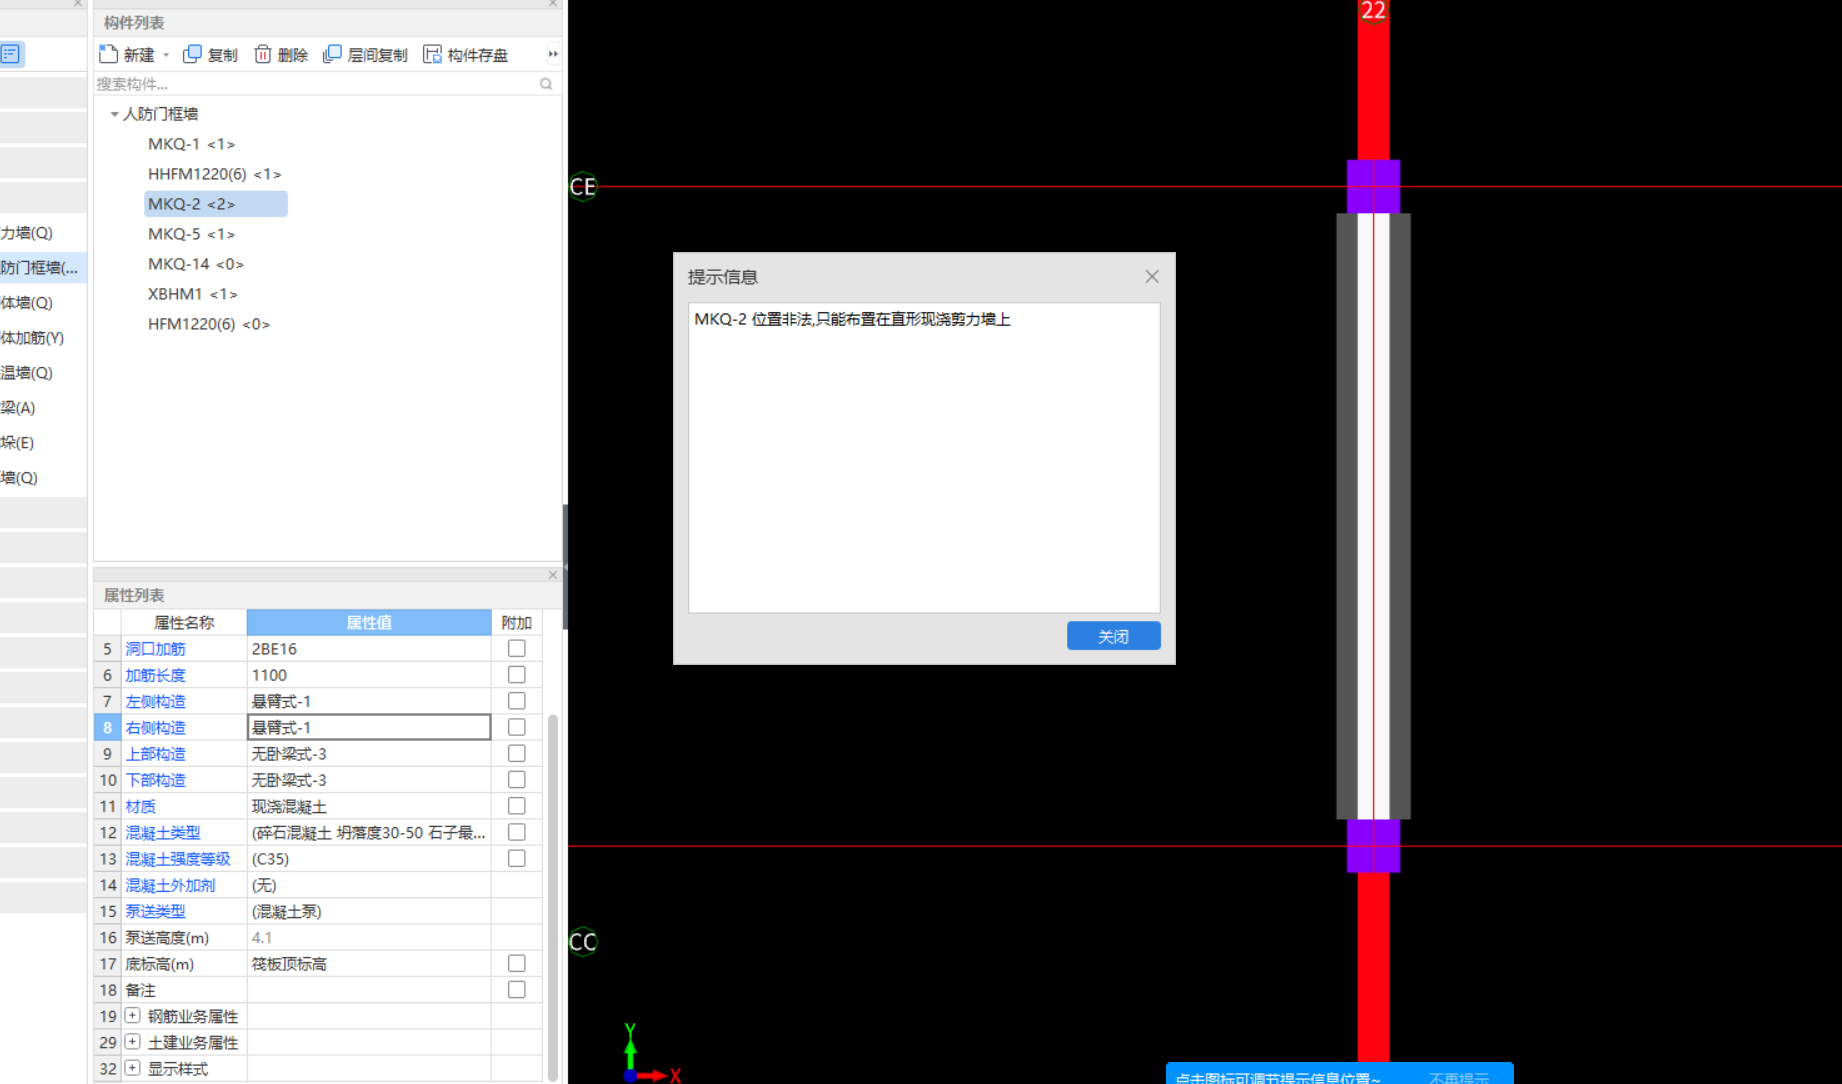Close the 属性列表 panel

pyautogui.click(x=553, y=575)
